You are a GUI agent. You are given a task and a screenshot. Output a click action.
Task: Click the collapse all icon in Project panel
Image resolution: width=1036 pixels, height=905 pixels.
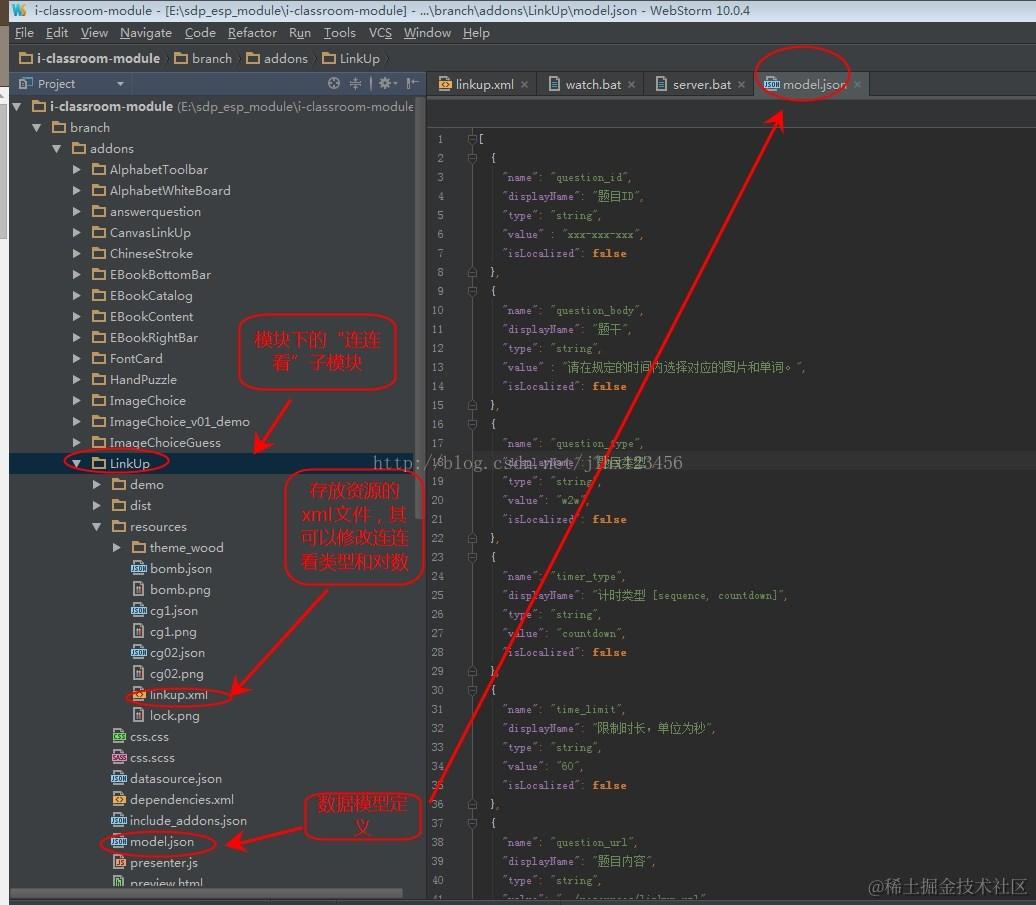[355, 83]
